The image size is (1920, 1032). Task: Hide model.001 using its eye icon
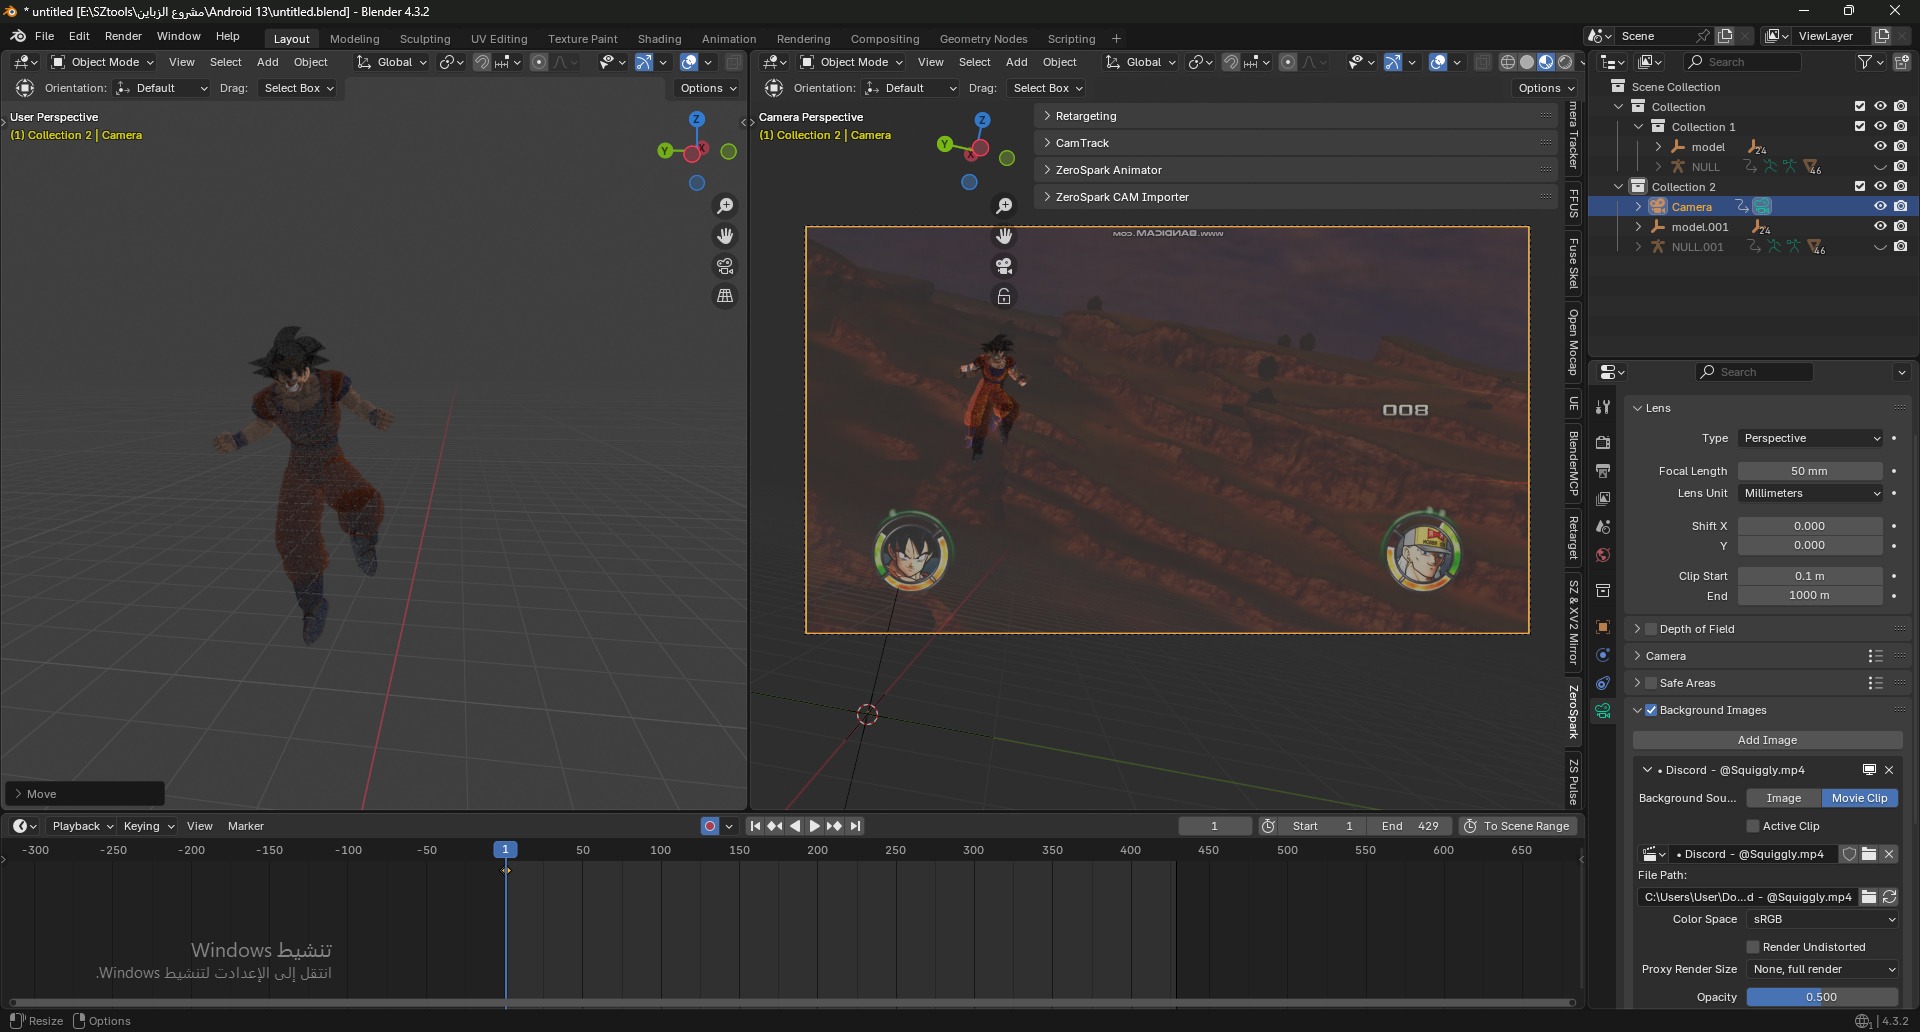[1880, 227]
